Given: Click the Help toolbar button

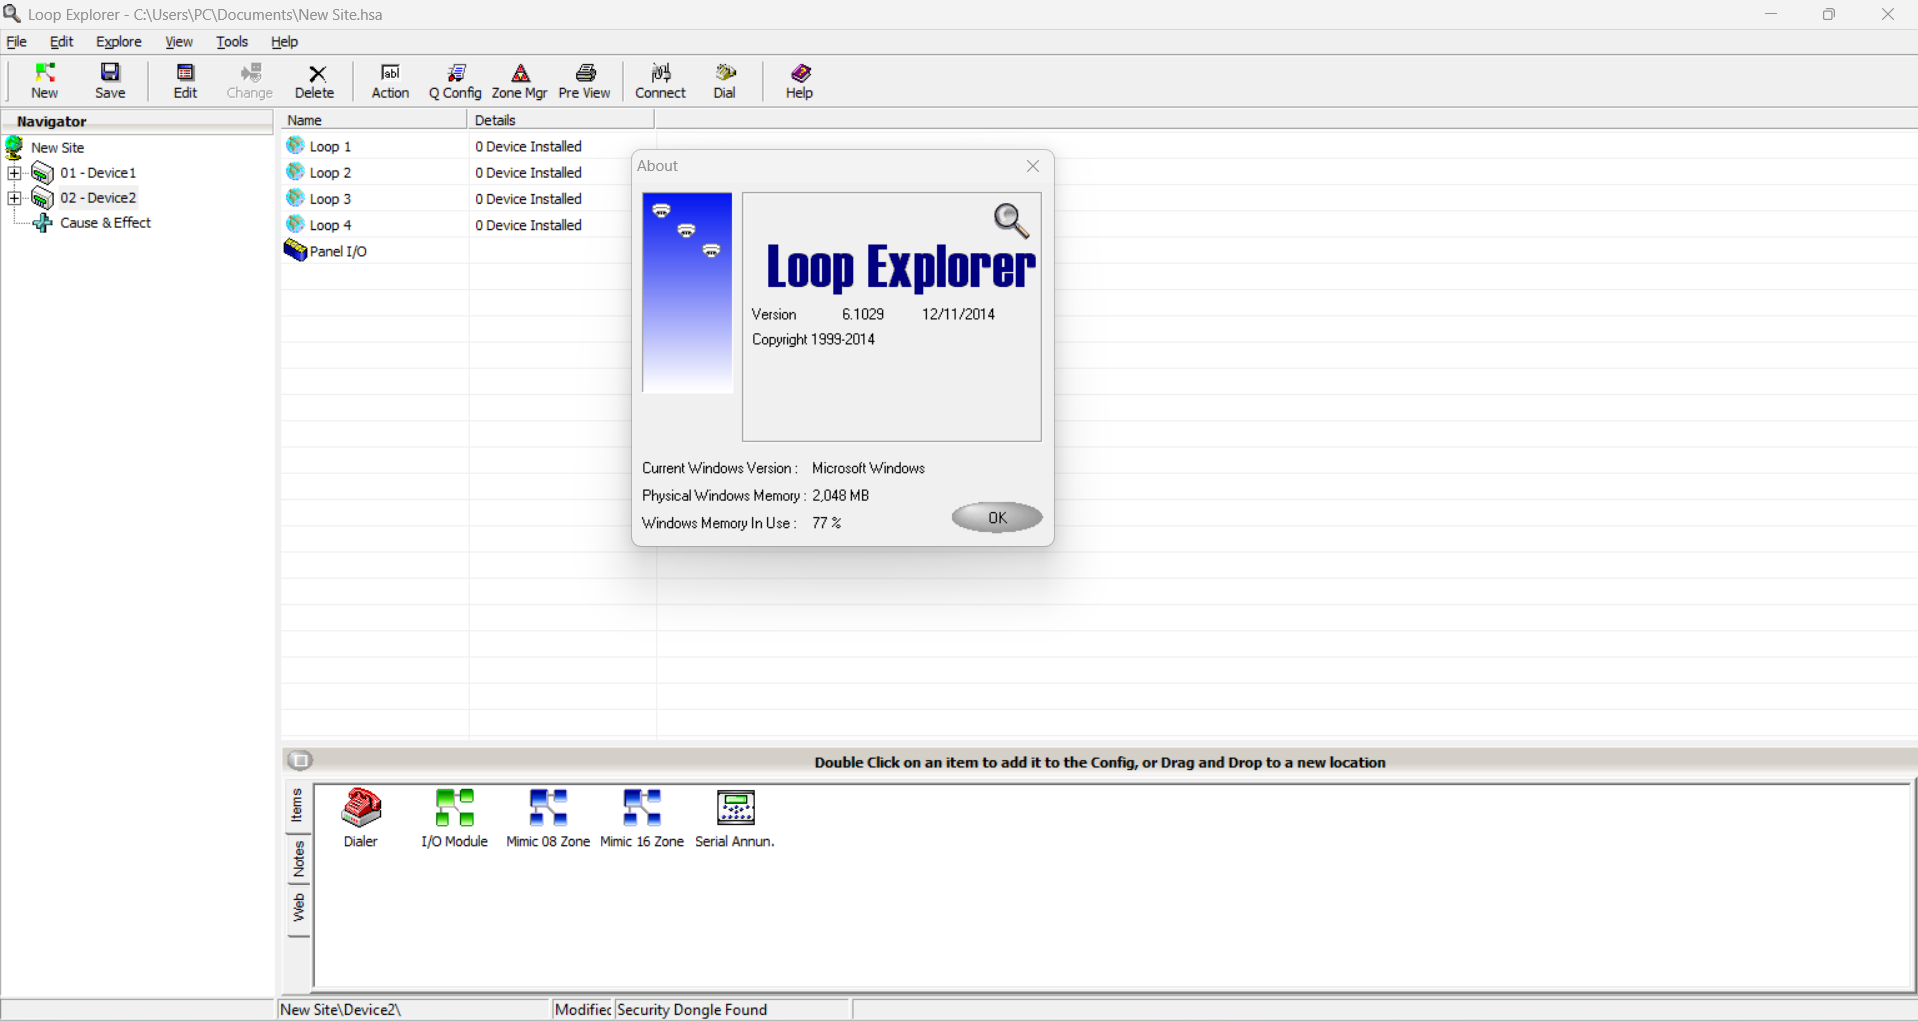Looking at the screenshot, I should (798, 80).
